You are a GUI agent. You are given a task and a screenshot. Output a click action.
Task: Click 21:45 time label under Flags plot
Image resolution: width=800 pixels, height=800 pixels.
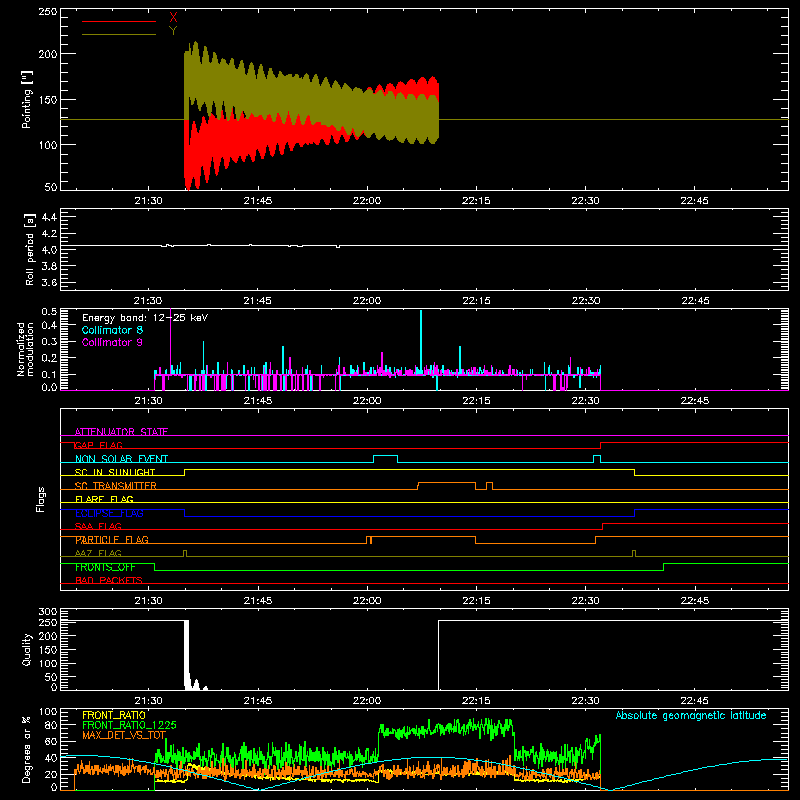coord(258,601)
